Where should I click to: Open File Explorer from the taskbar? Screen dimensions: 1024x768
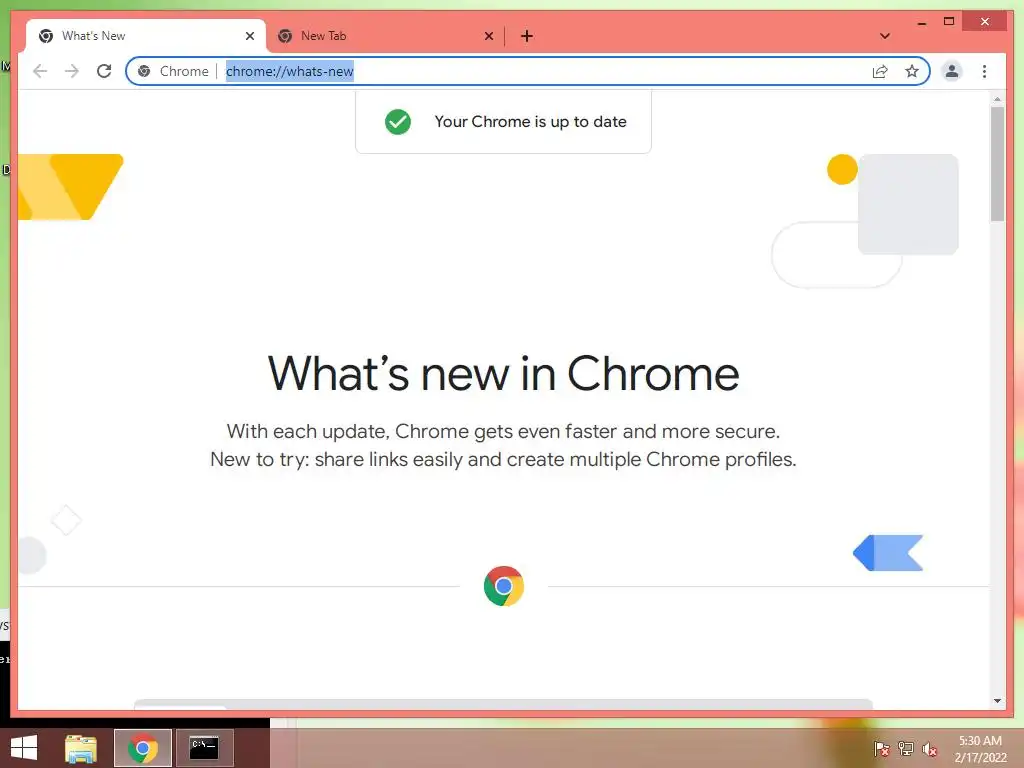click(80, 748)
